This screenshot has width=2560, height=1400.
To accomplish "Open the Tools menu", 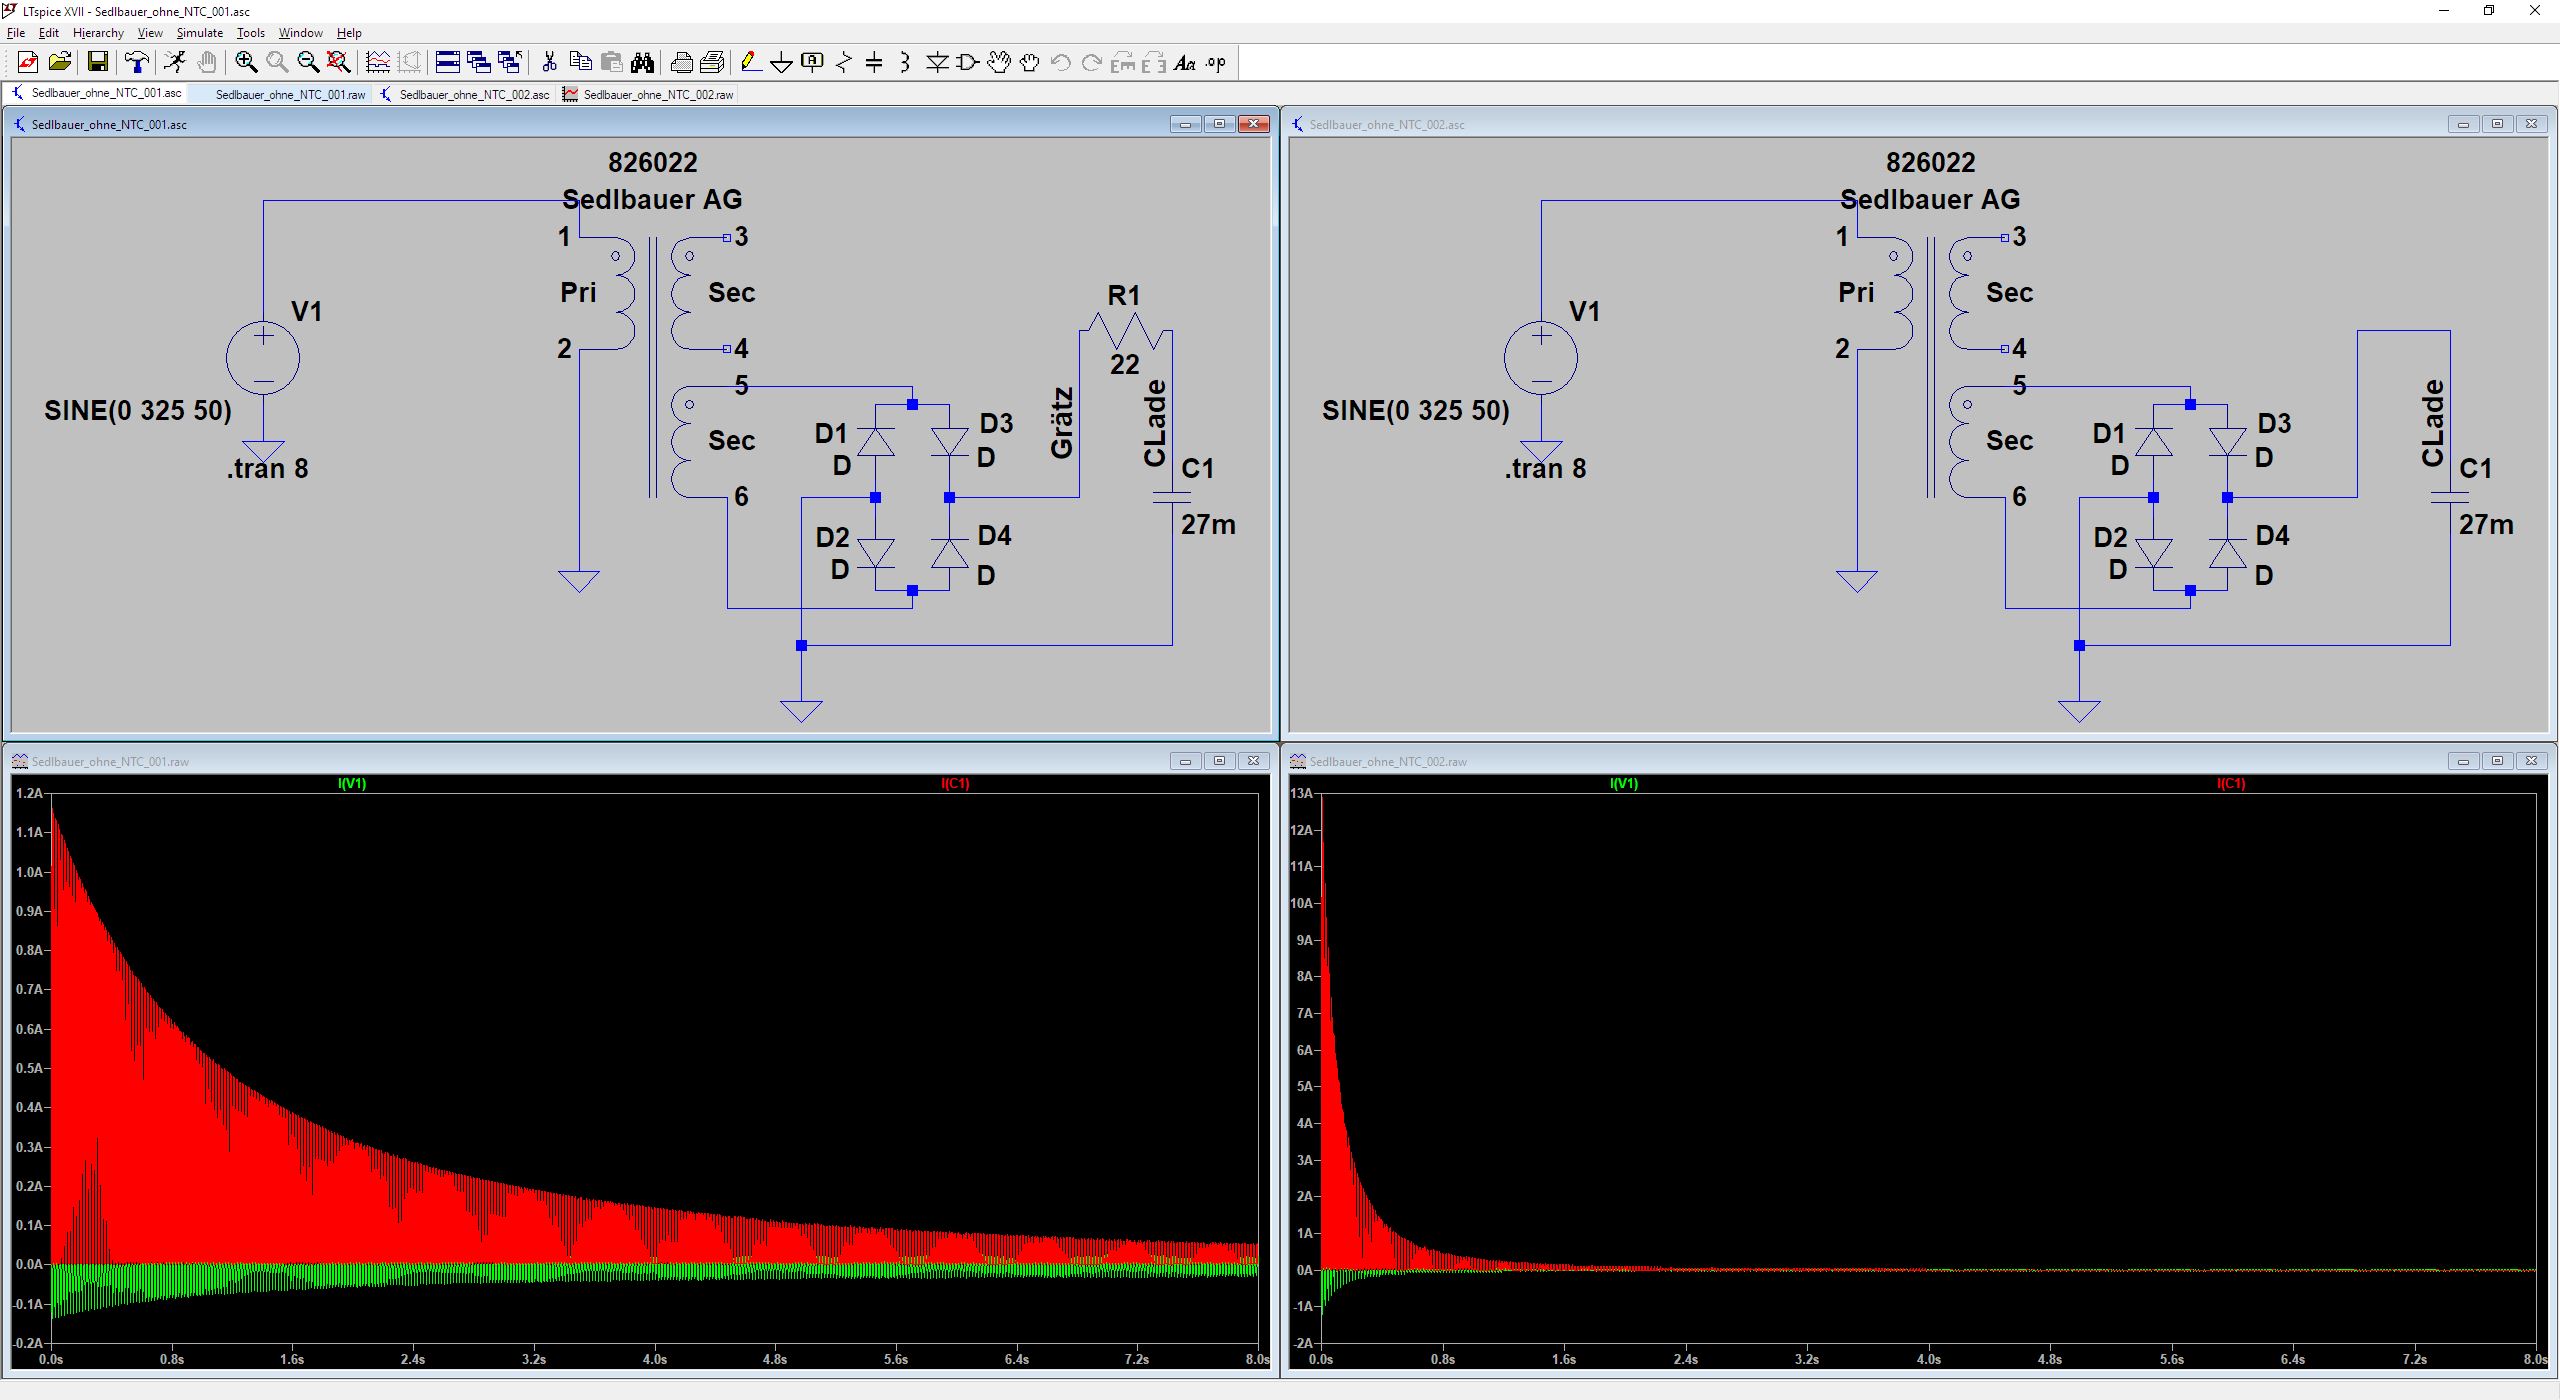I will coord(250,33).
